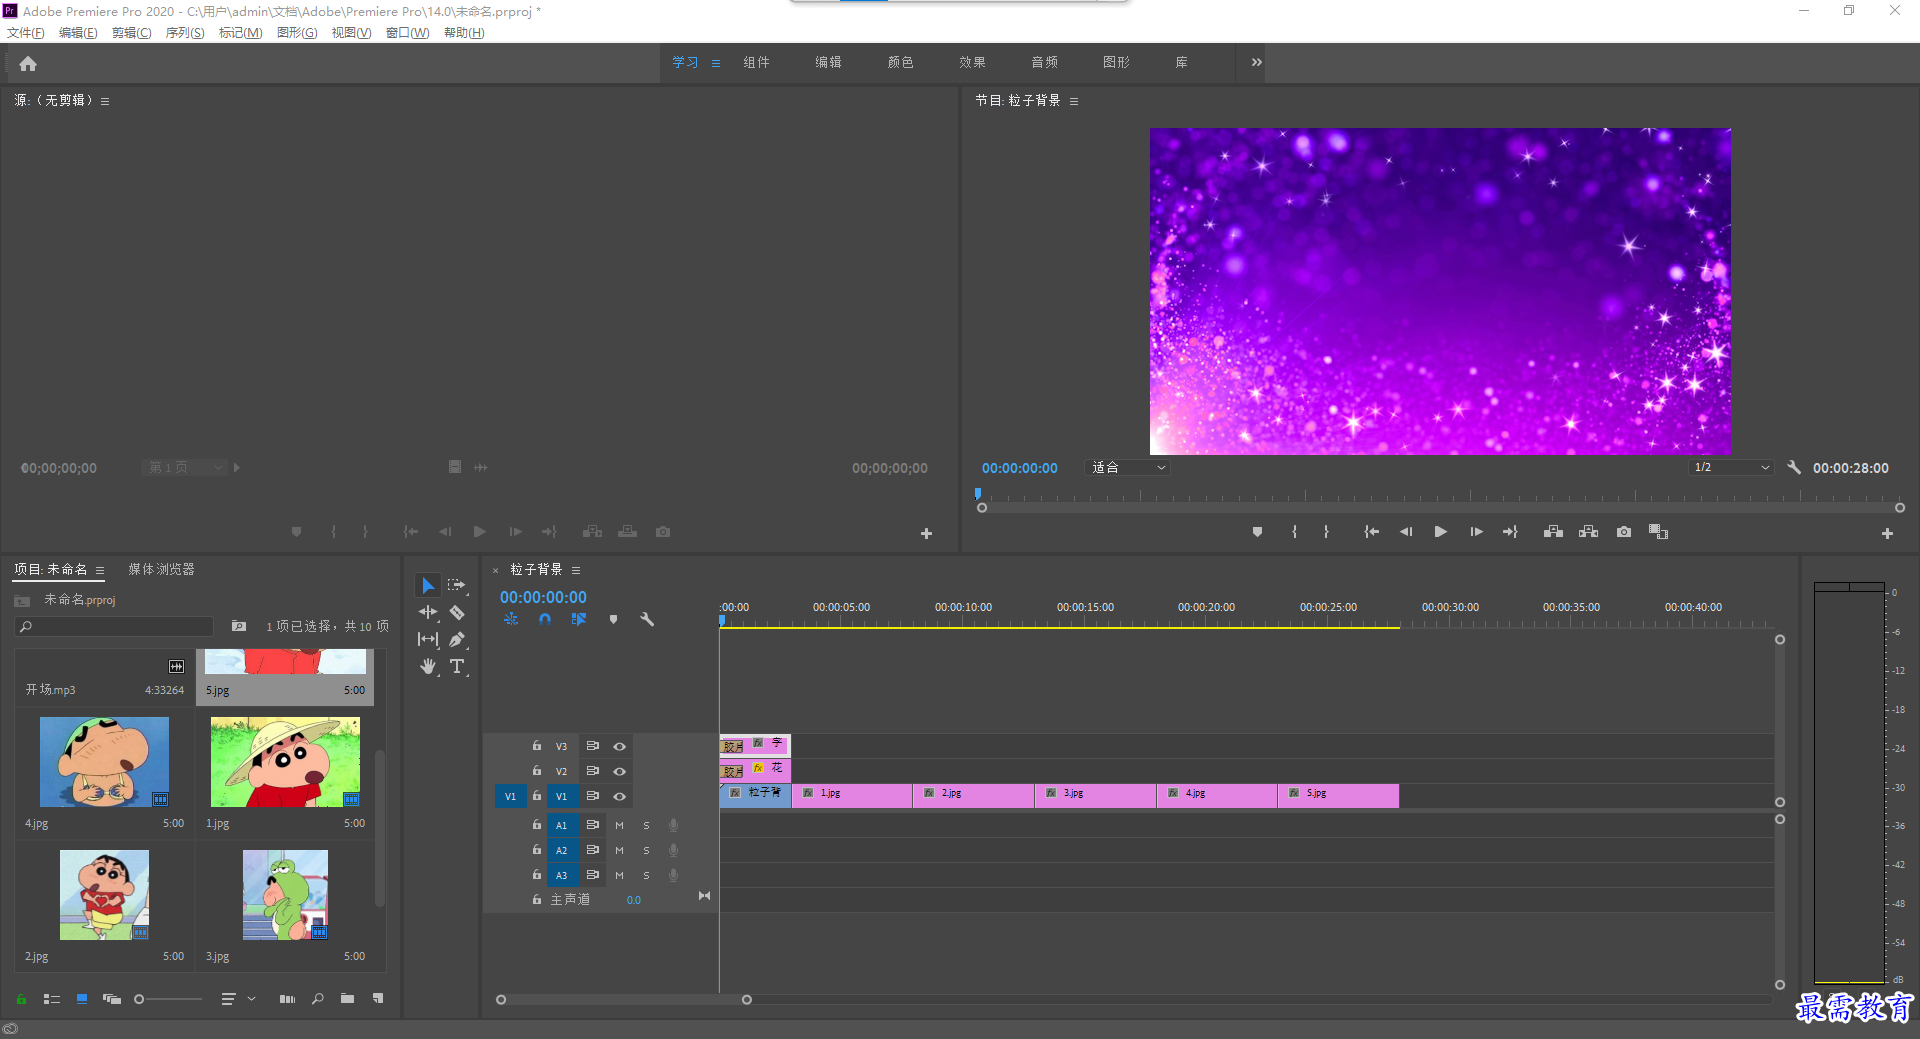Image resolution: width=1920 pixels, height=1039 pixels.
Task: Add marker in program monitor
Action: click(1257, 532)
